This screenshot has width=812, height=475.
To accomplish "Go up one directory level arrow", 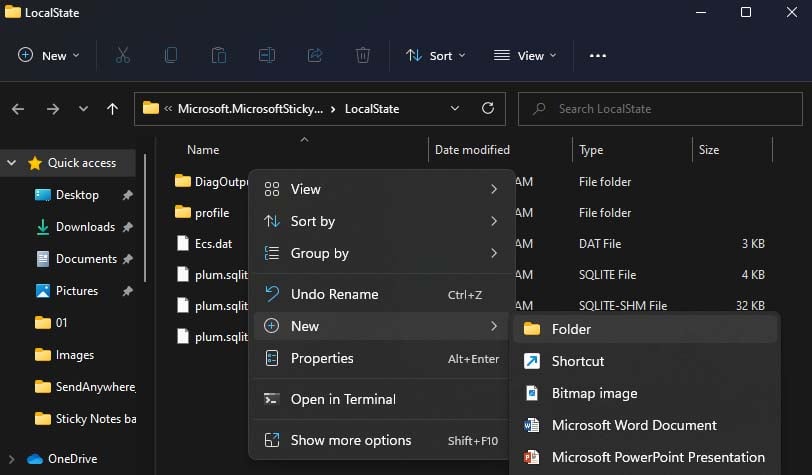I will tap(113, 108).
